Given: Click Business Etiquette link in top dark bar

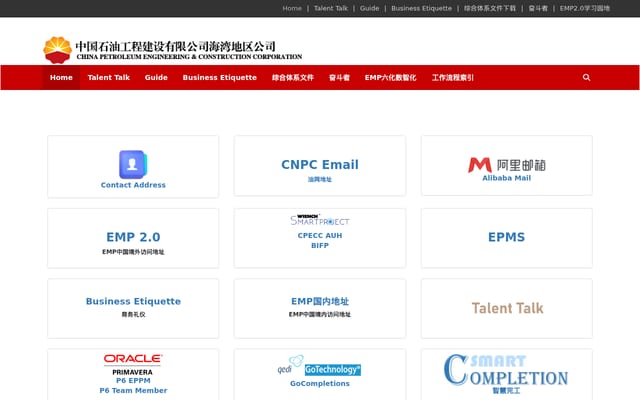Looking at the screenshot, I should 421,8.
